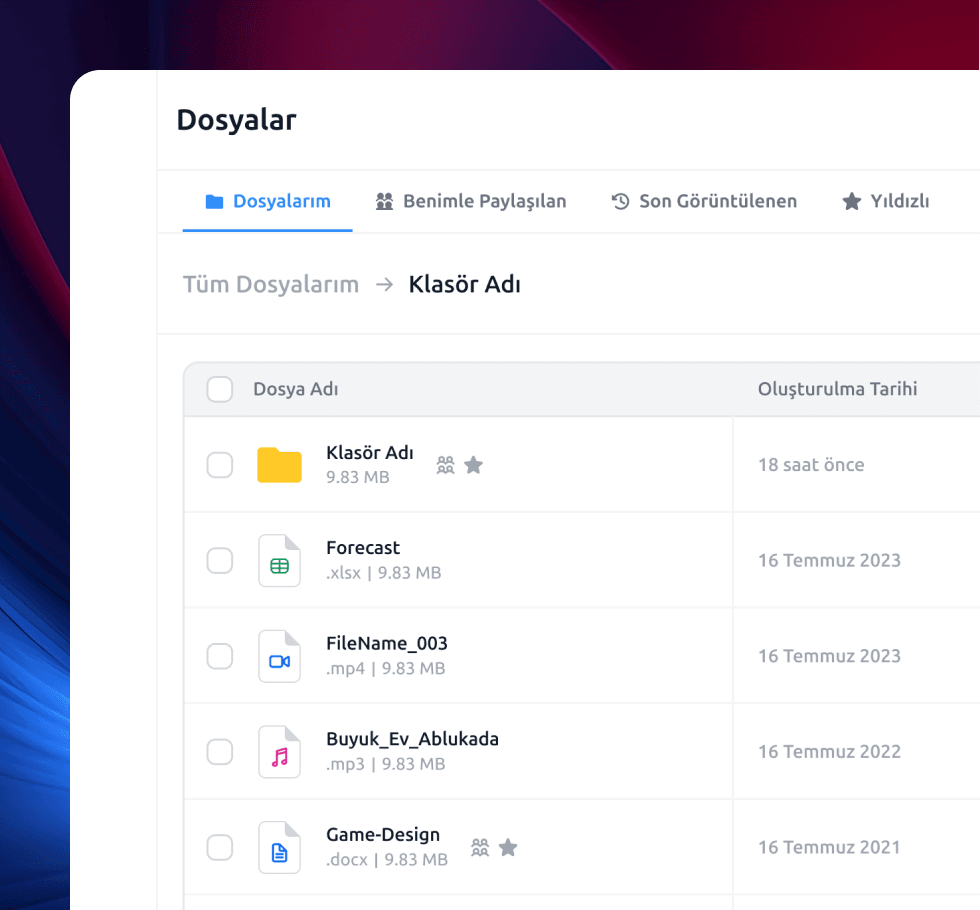Select the Buyuk_Ev_Ablukada row checkbox

[x=220, y=752]
